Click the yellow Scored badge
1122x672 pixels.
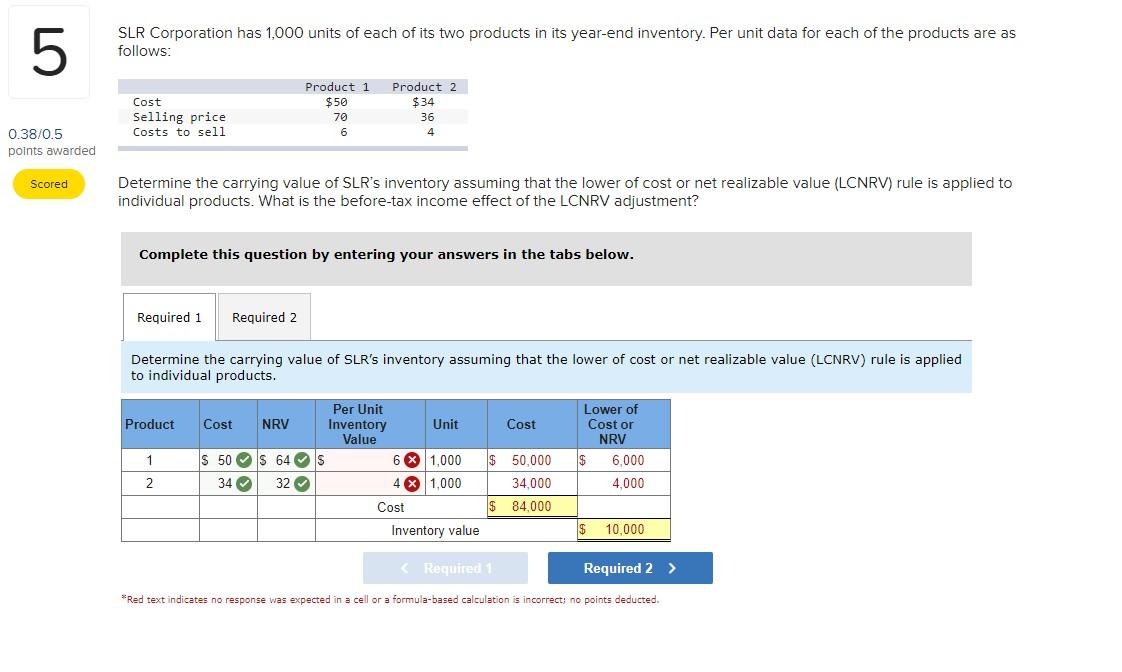[x=49, y=184]
